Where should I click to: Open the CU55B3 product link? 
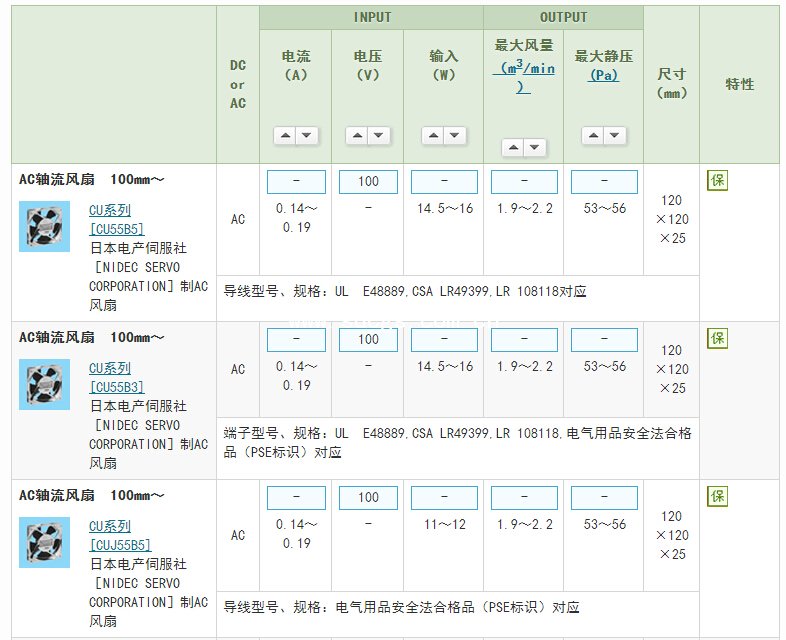point(117,387)
